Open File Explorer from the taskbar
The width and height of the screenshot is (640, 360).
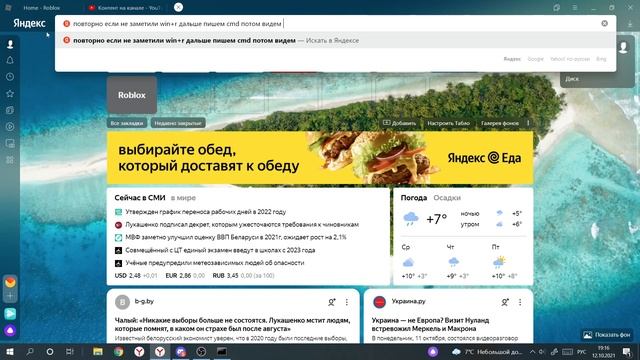[98, 351]
